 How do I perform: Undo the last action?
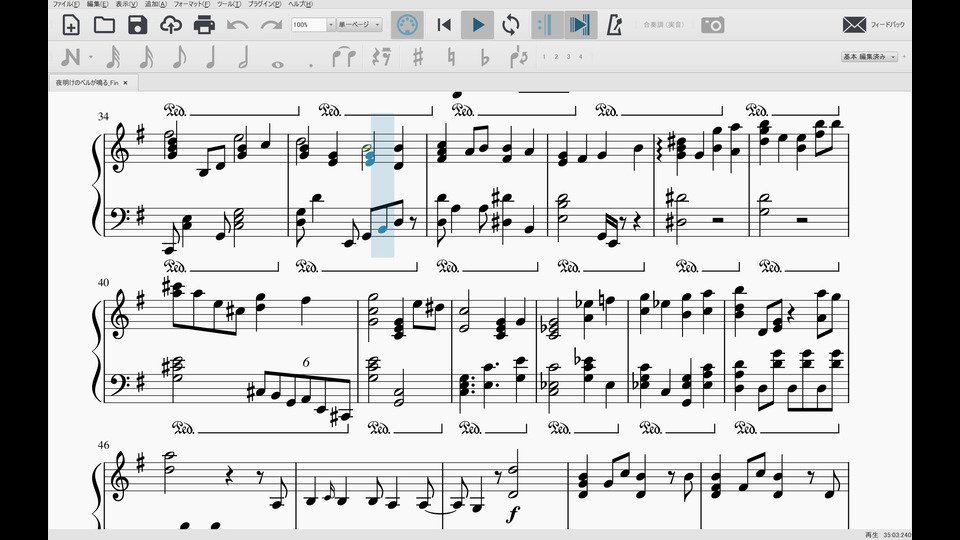[x=238, y=25]
